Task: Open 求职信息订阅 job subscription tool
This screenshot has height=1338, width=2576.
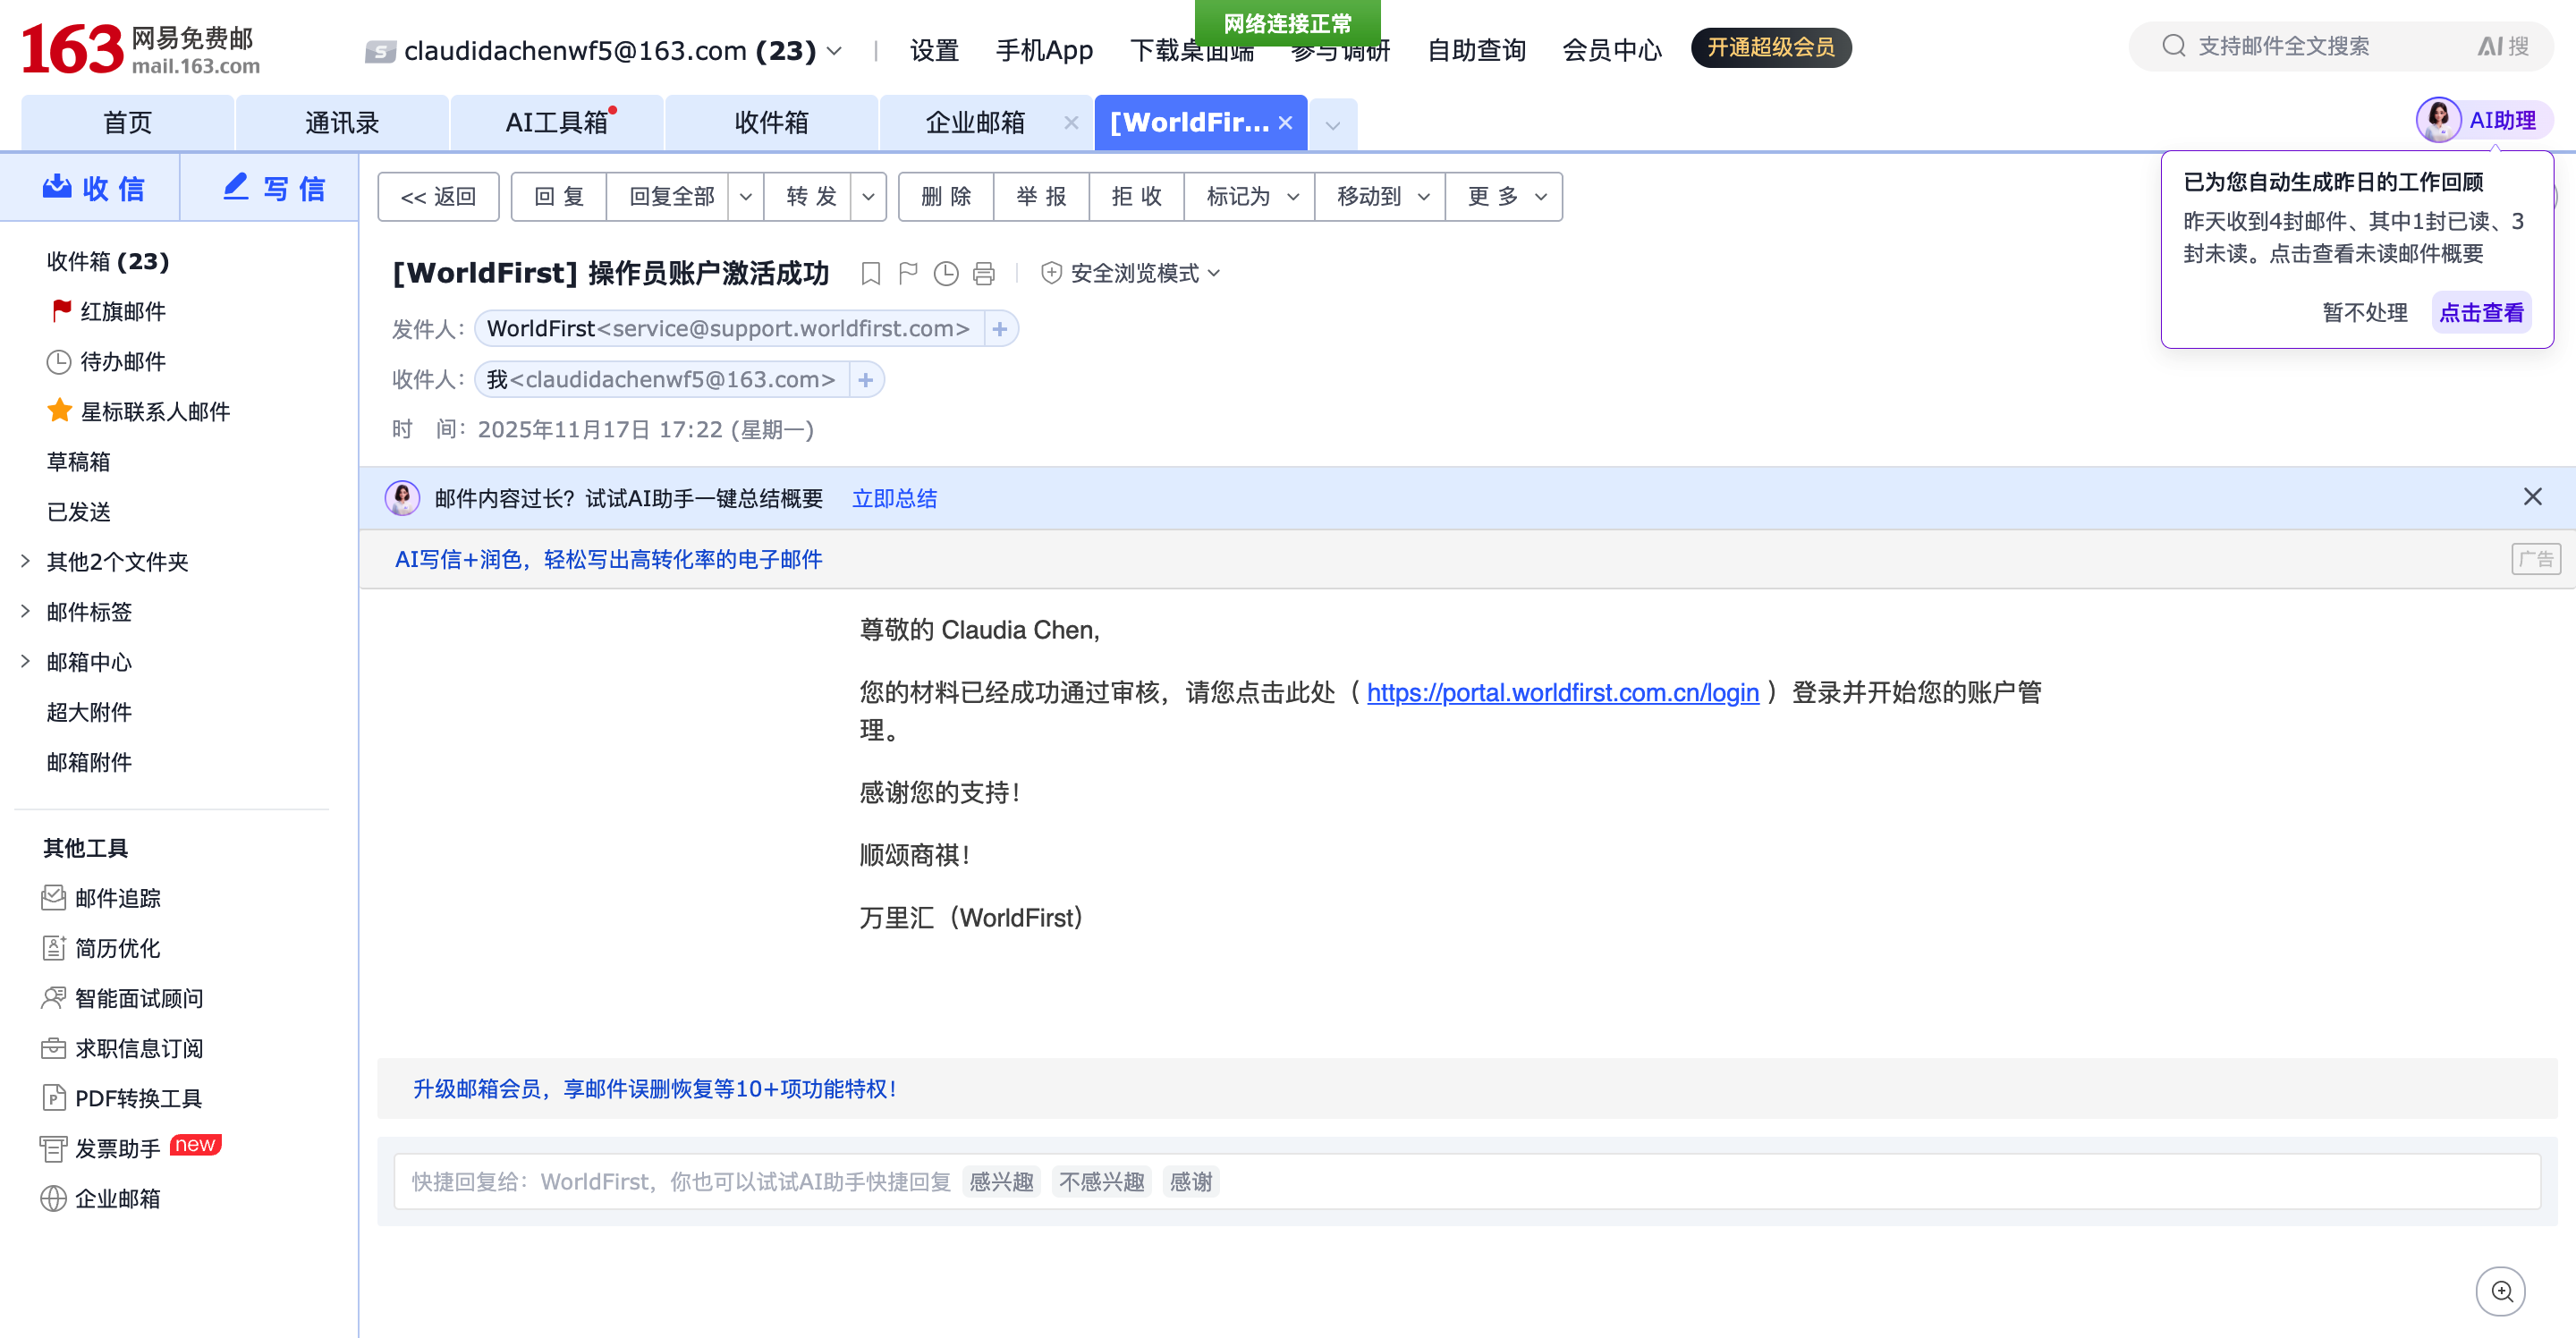Action: coord(122,1048)
